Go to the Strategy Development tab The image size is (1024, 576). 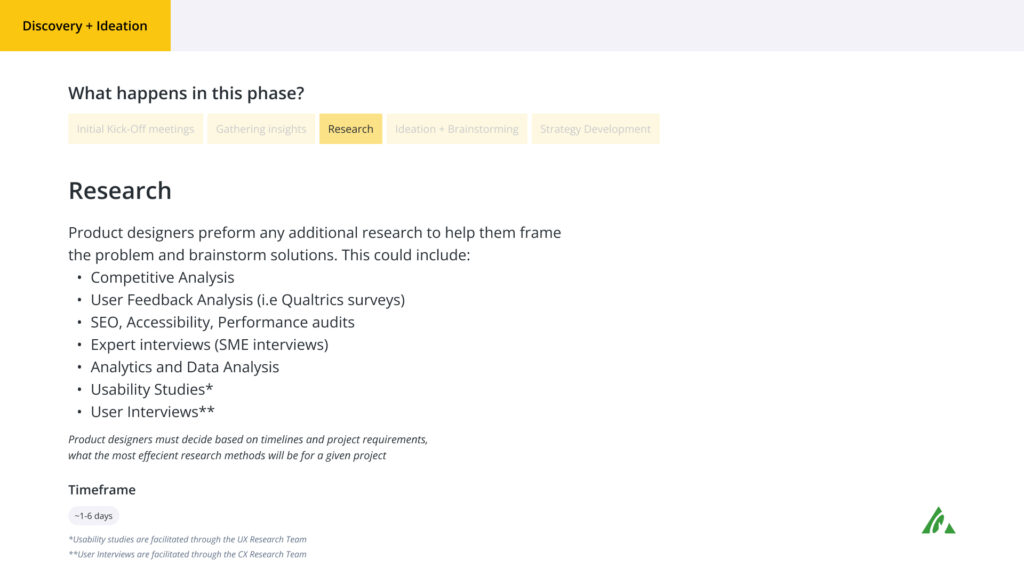pyautogui.click(x=595, y=129)
